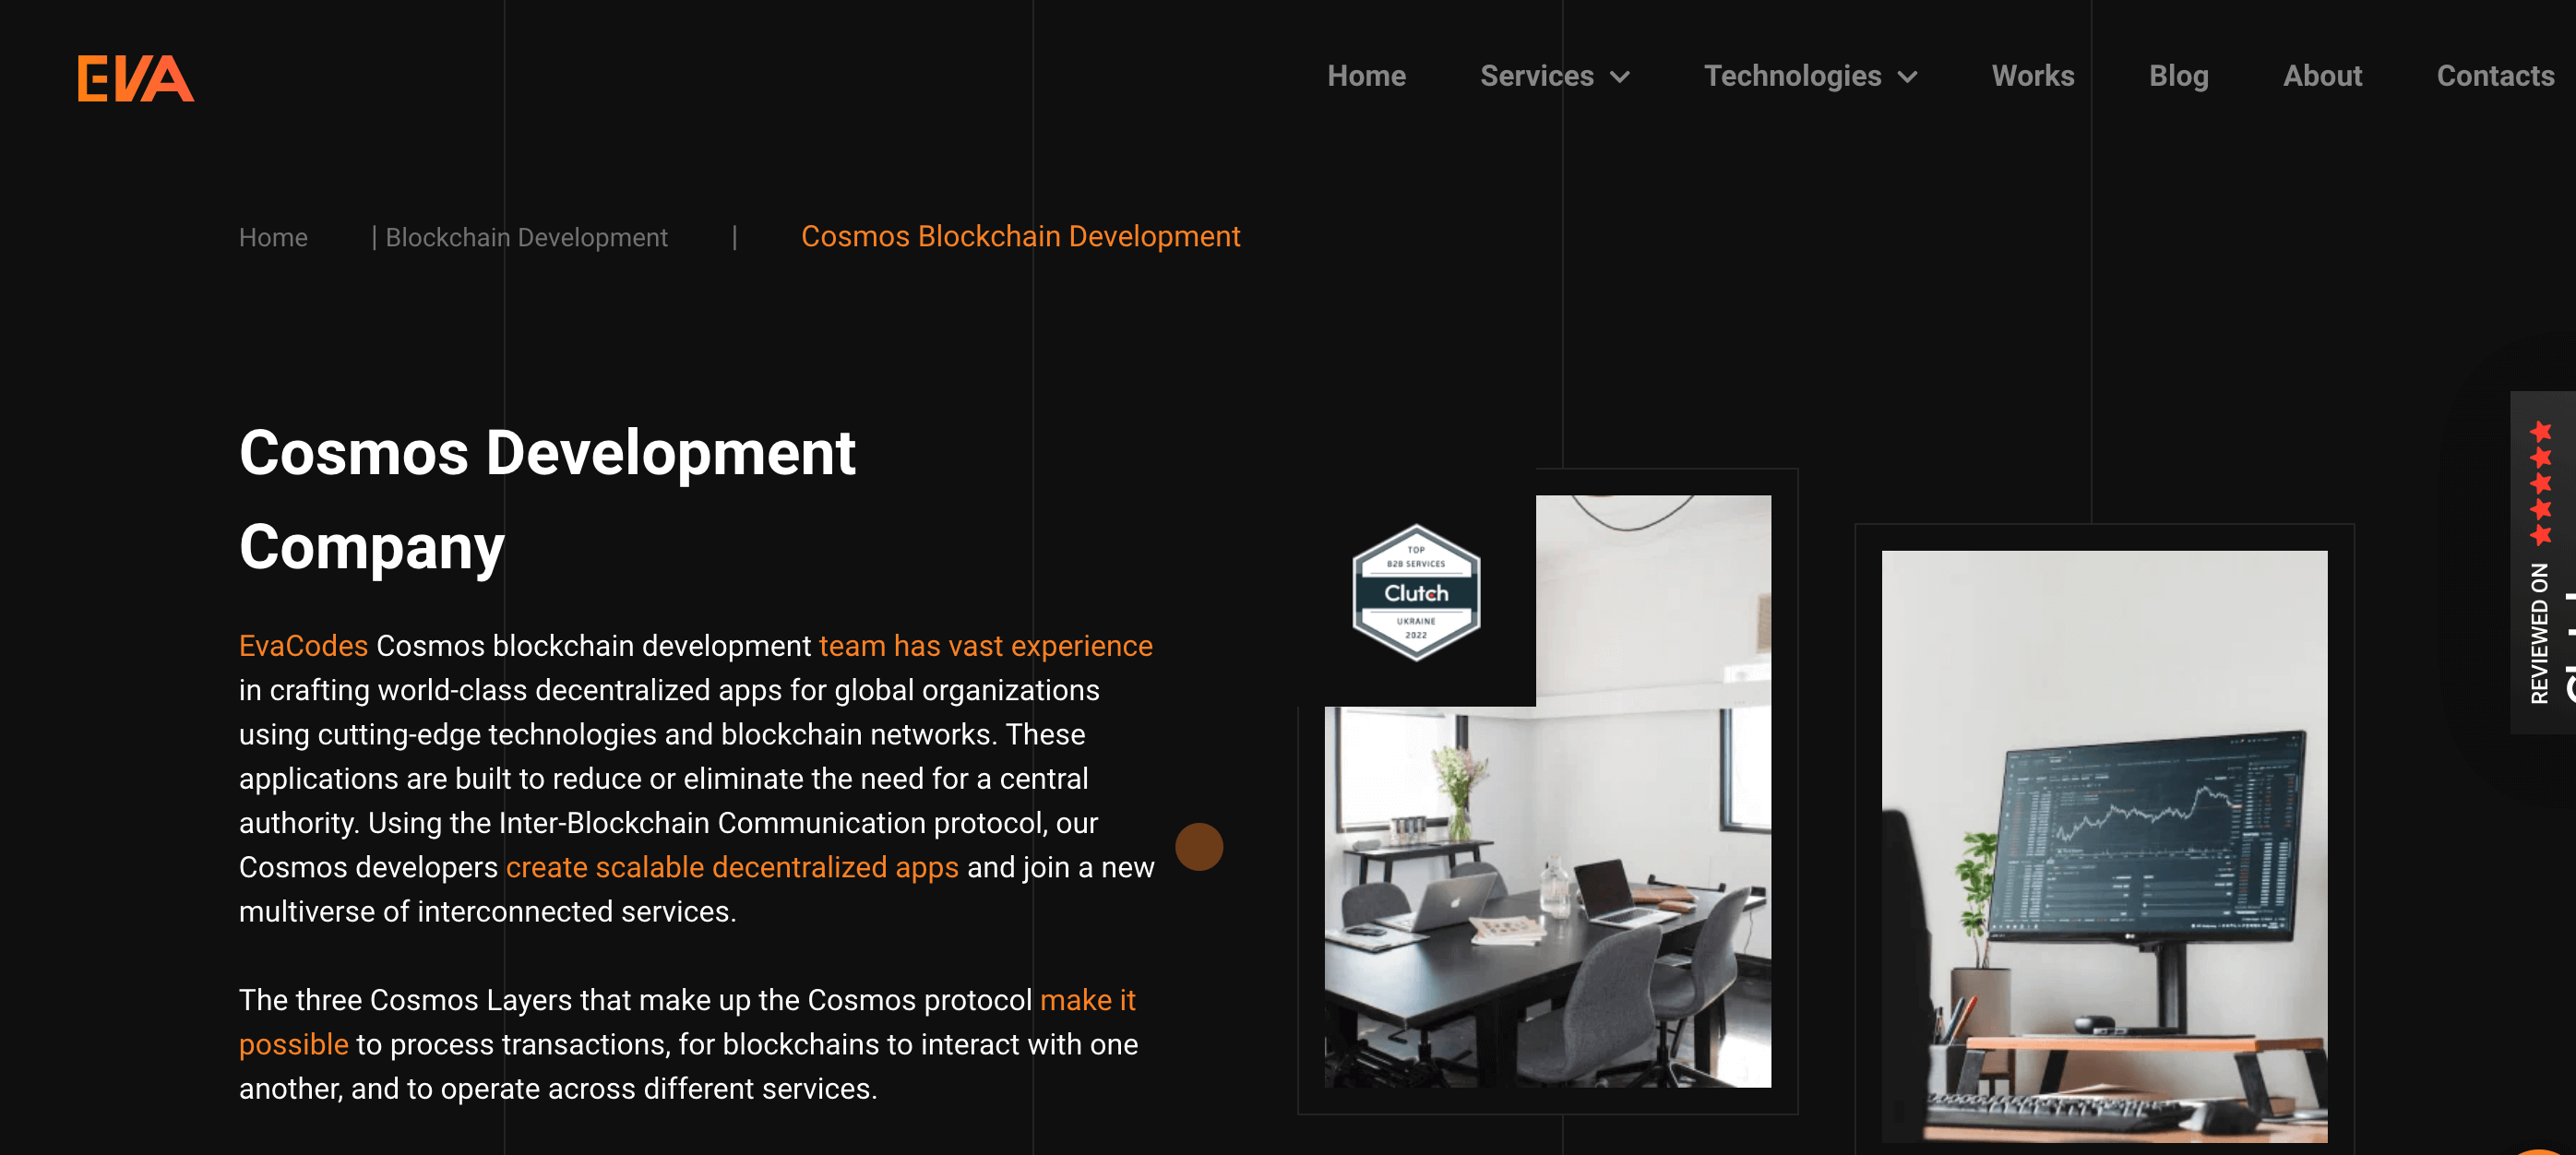Navigate to the Home menu item
2576x1155 pixels.
pyautogui.click(x=1366, y=76)
